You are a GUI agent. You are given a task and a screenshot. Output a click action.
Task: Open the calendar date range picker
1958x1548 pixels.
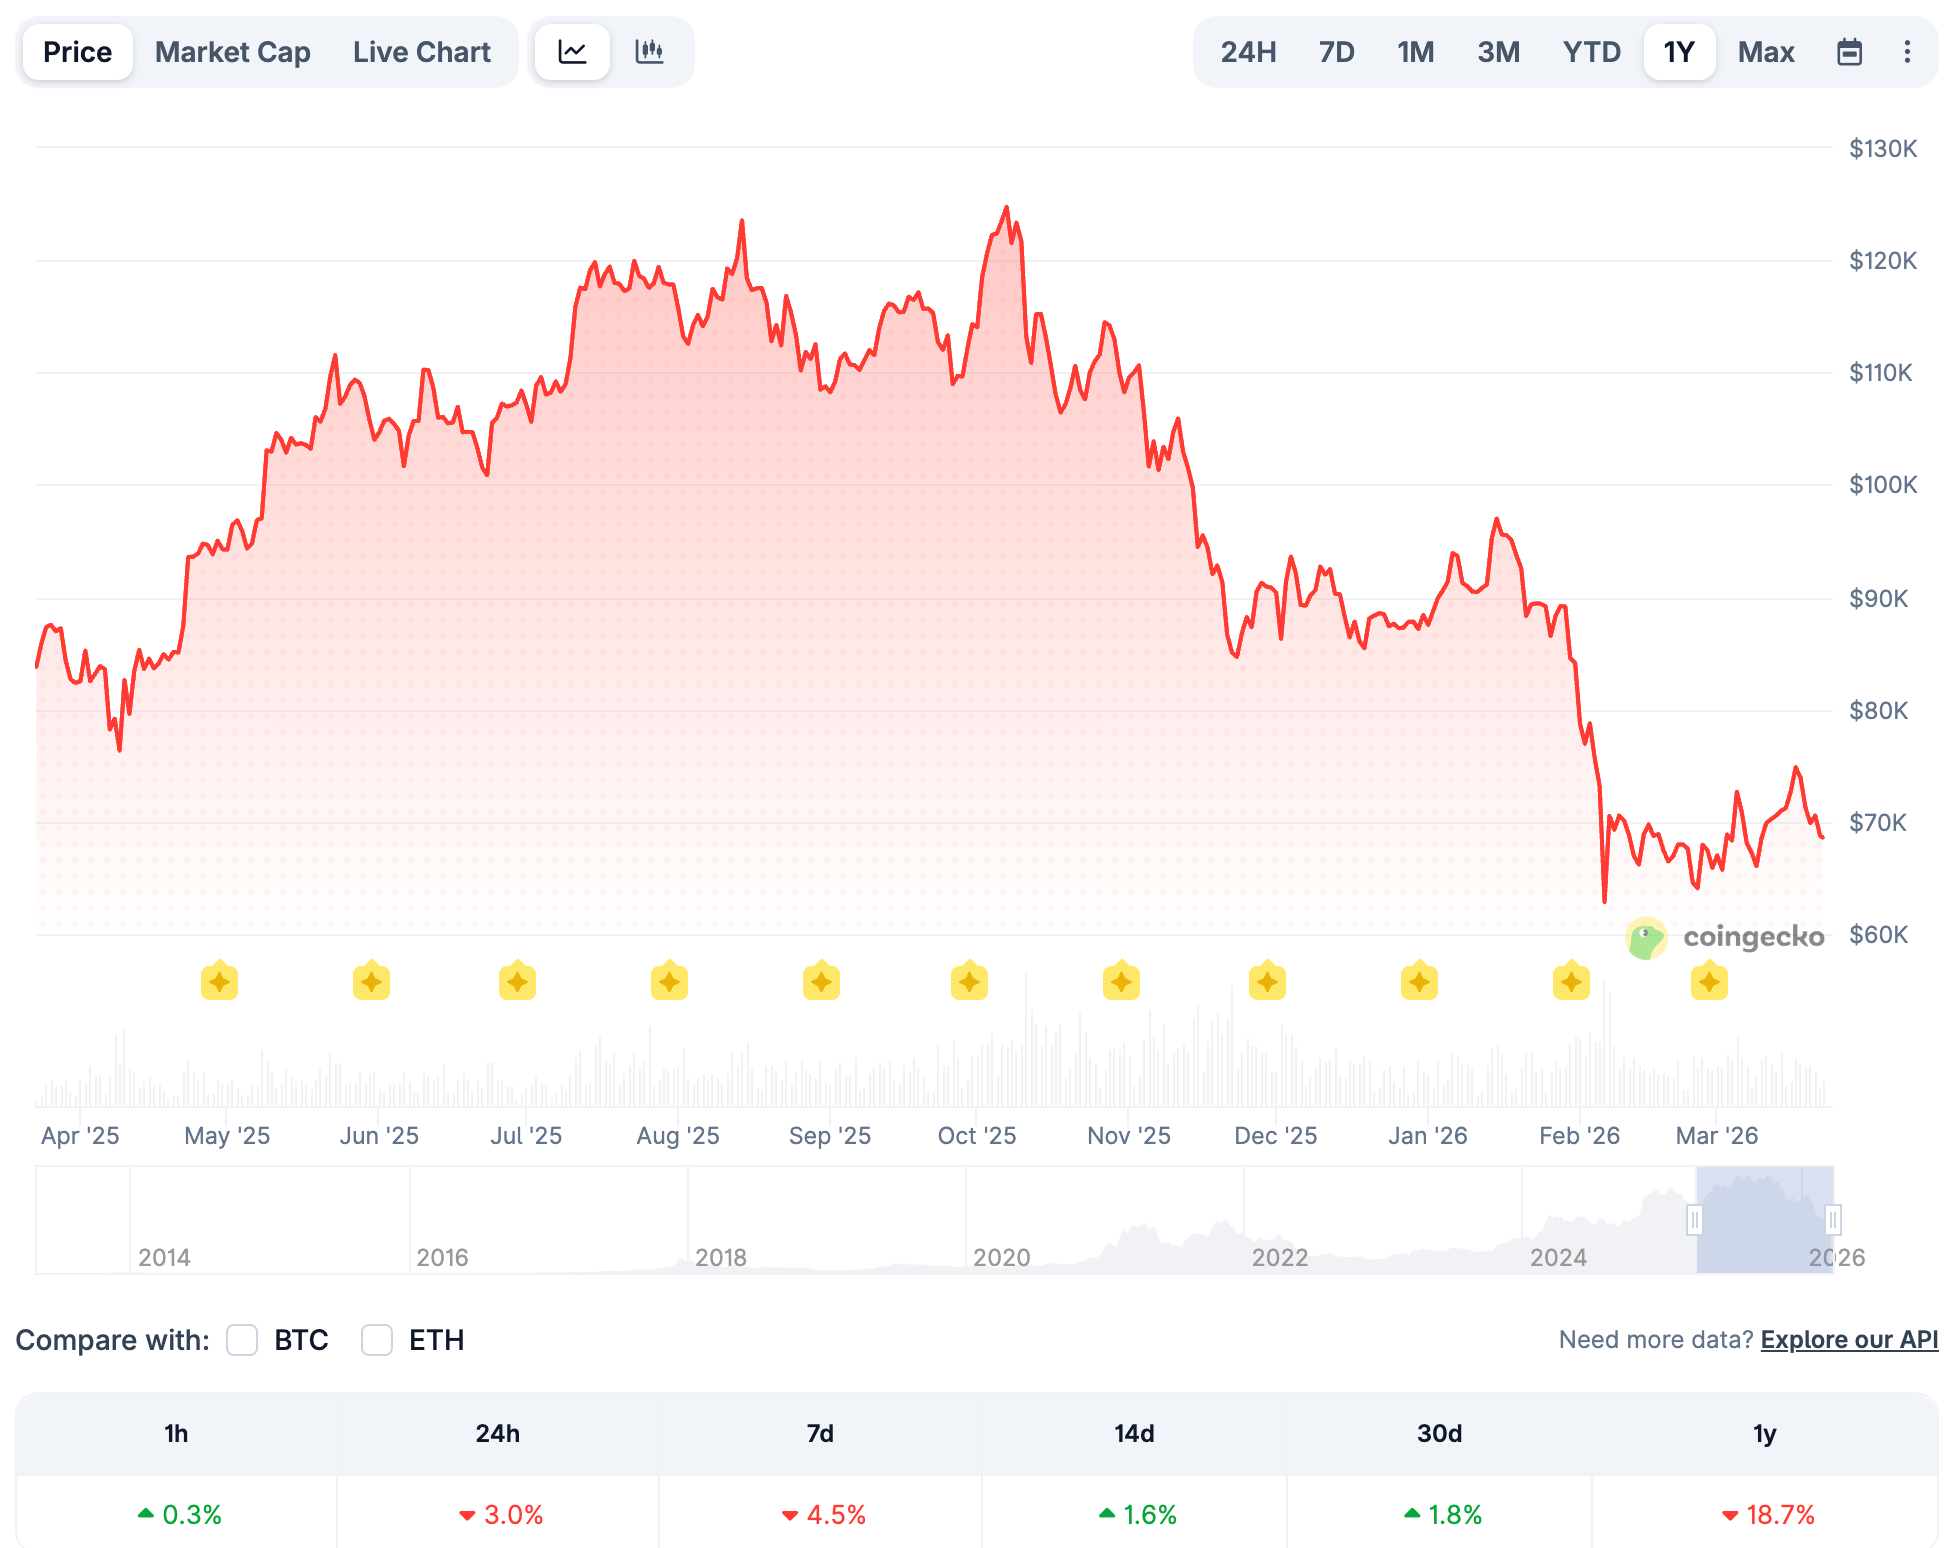pyautogui.click(x=1849, y=52)
